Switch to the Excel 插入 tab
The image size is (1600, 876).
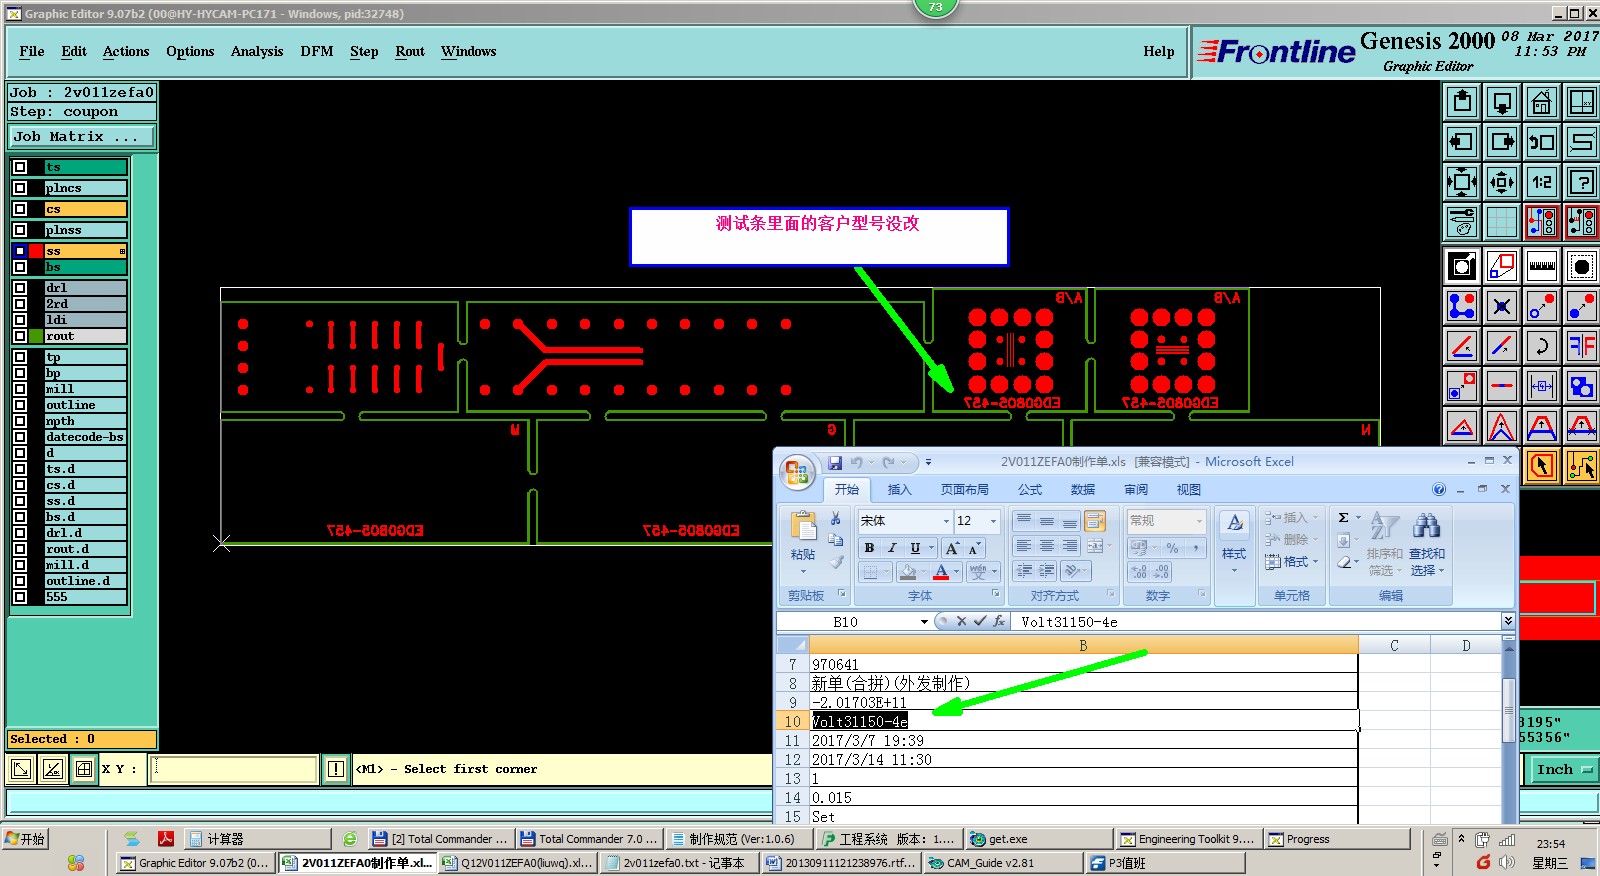[900, 489]
